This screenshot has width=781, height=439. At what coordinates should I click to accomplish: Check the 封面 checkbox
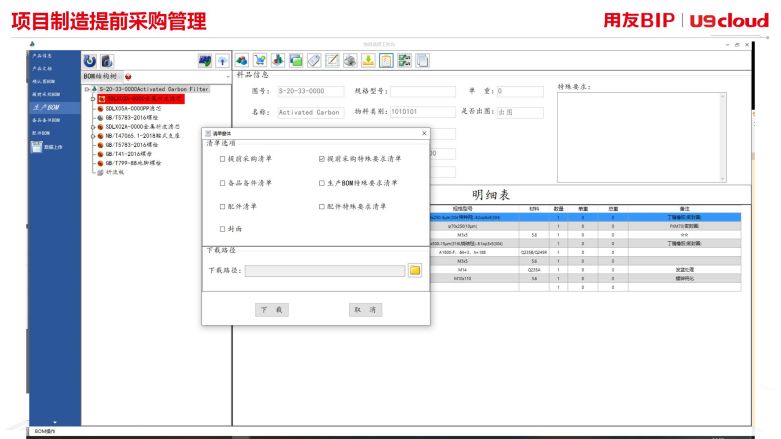222,229
